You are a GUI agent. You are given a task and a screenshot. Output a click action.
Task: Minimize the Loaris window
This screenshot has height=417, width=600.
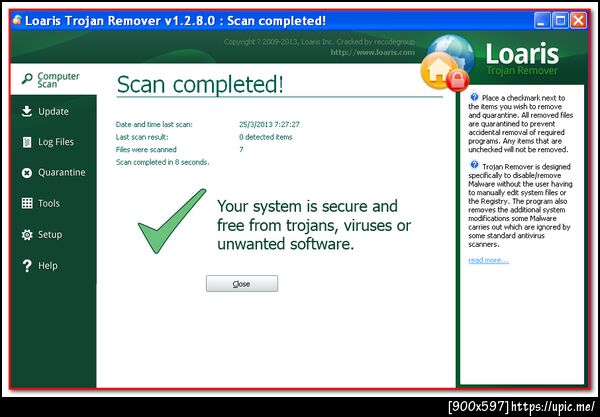(542, 20)
